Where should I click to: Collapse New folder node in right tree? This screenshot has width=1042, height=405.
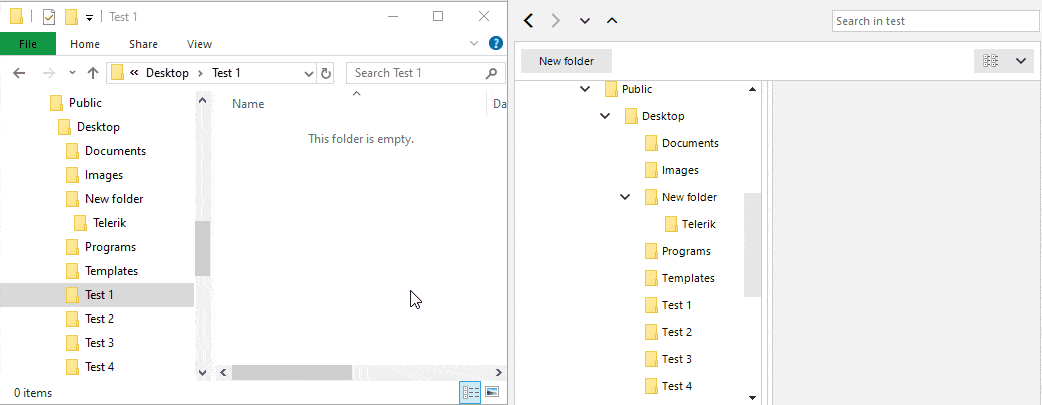click(x=625, y=197)
